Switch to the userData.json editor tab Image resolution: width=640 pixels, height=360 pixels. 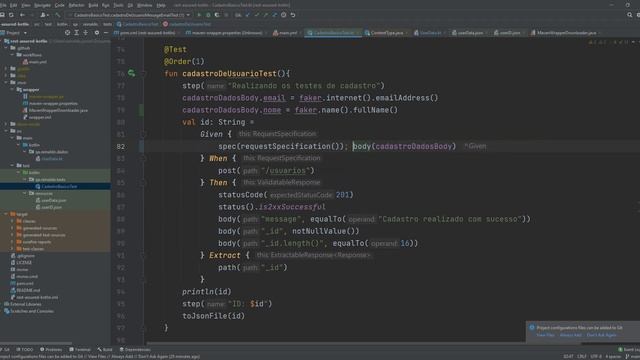(x=468, y=33)
